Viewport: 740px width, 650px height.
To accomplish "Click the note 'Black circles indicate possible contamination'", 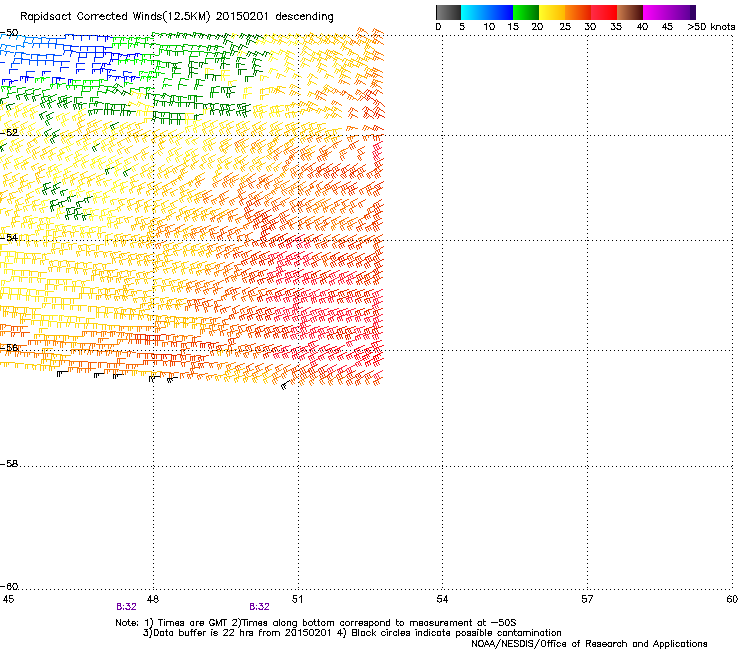I will point(456,633).
